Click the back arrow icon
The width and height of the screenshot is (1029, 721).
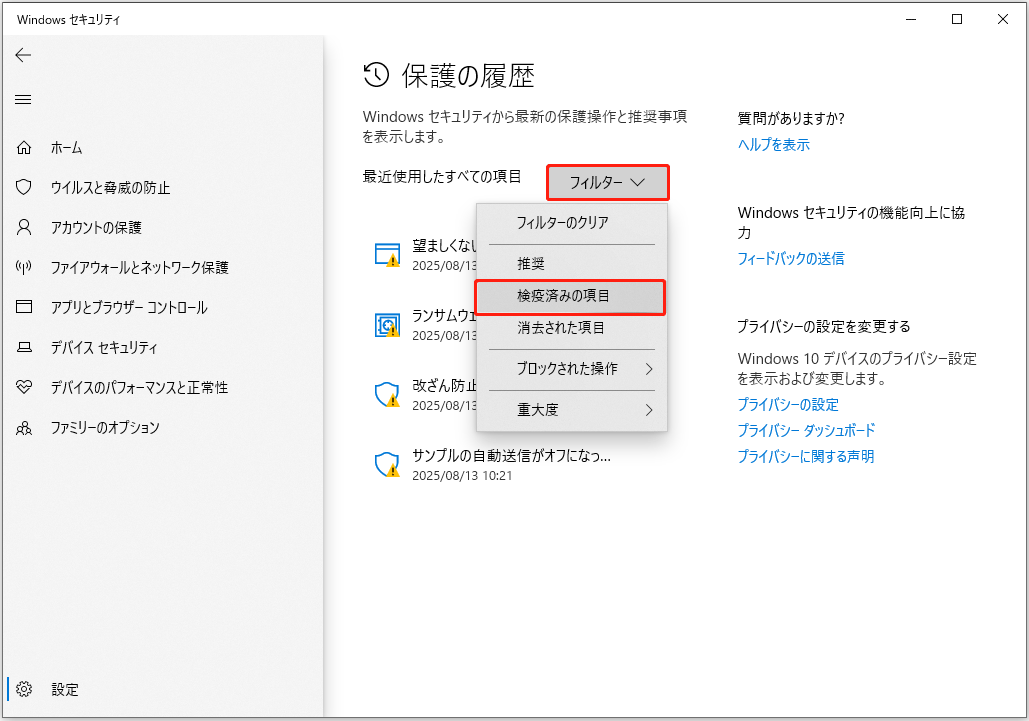click(24, 55)
